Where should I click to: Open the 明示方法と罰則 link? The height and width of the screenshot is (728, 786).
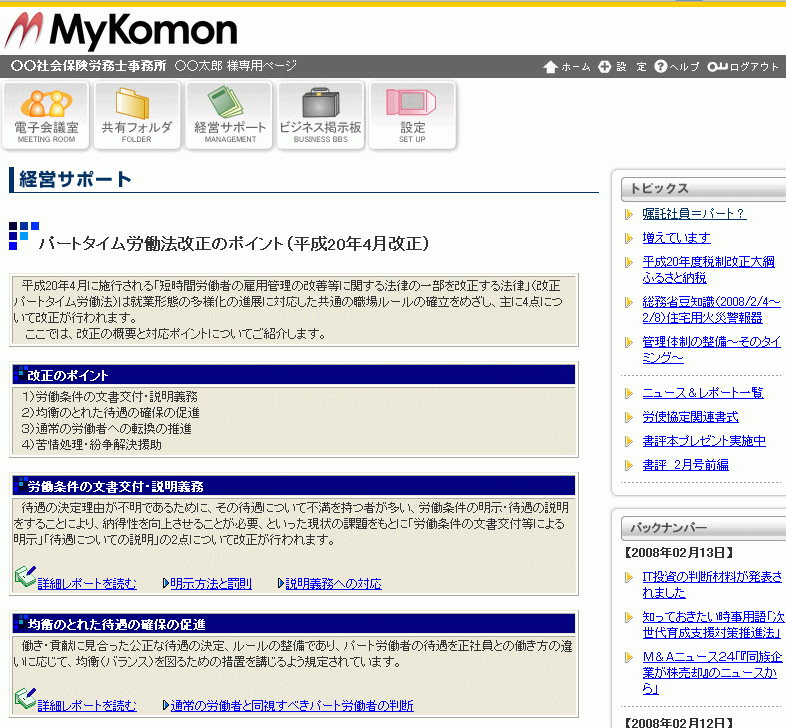(210, 583)
